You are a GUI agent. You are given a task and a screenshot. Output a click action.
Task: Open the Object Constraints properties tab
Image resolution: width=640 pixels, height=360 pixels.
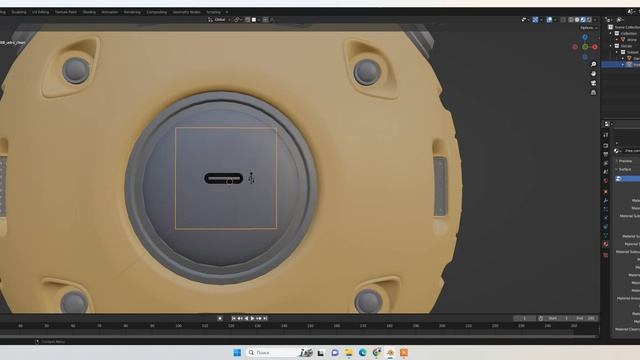(x=606, y=226)
